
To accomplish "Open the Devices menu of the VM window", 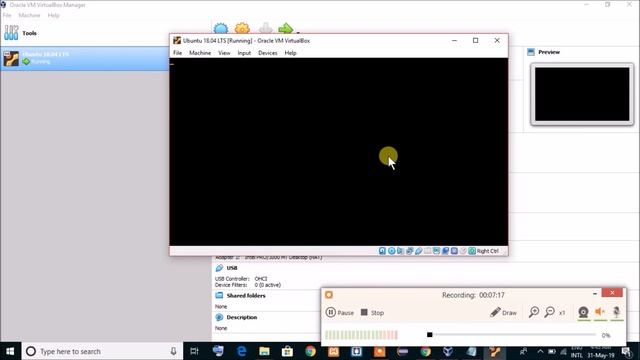I will (268, 53).
